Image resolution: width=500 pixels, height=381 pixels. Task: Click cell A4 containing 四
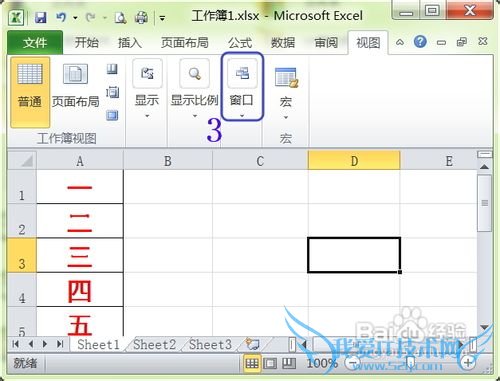(80, 290)
